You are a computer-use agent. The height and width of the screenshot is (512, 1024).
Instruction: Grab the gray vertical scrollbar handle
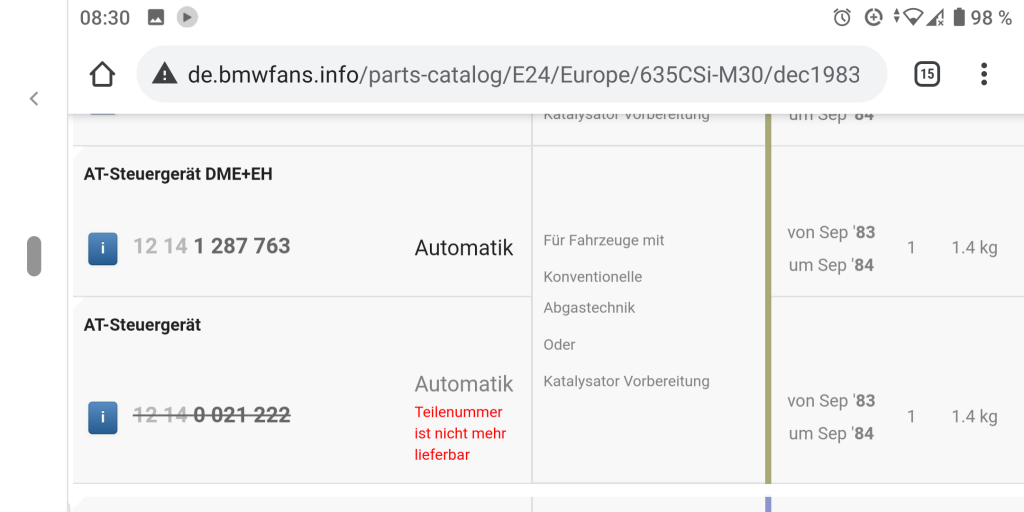34,256
